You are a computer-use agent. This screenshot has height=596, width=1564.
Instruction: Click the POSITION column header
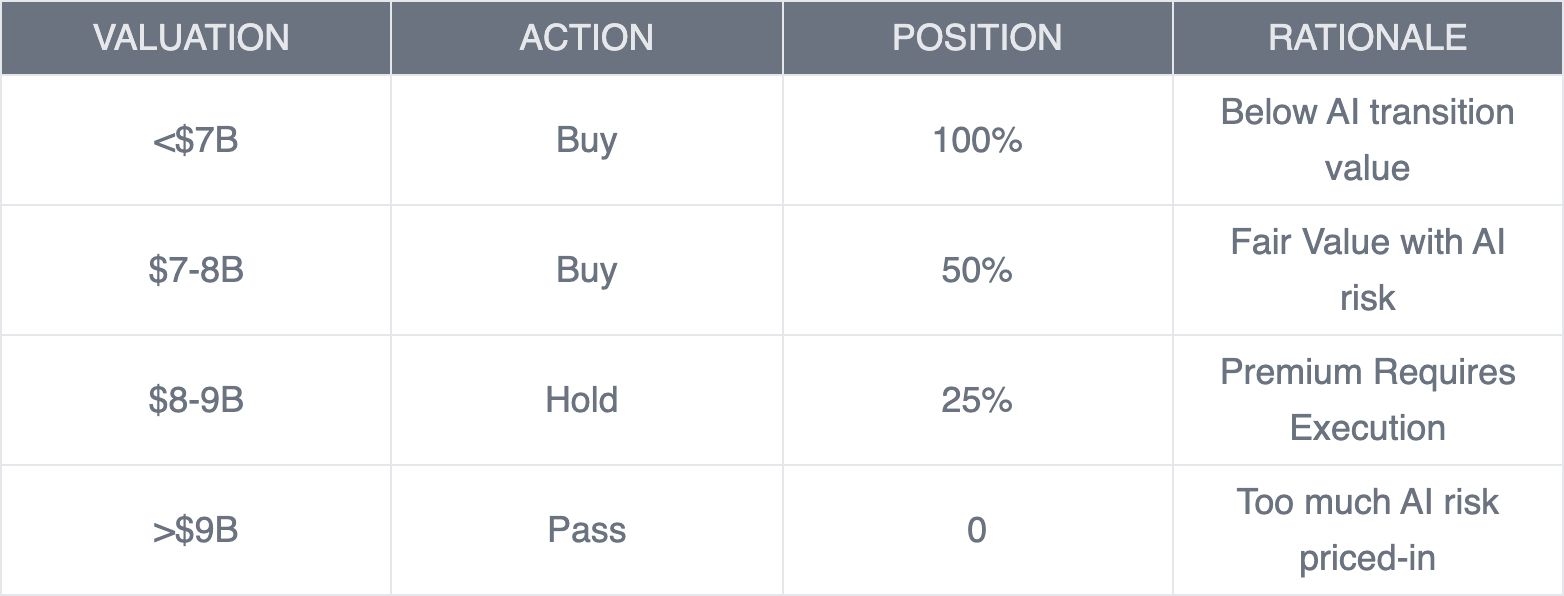977,37
